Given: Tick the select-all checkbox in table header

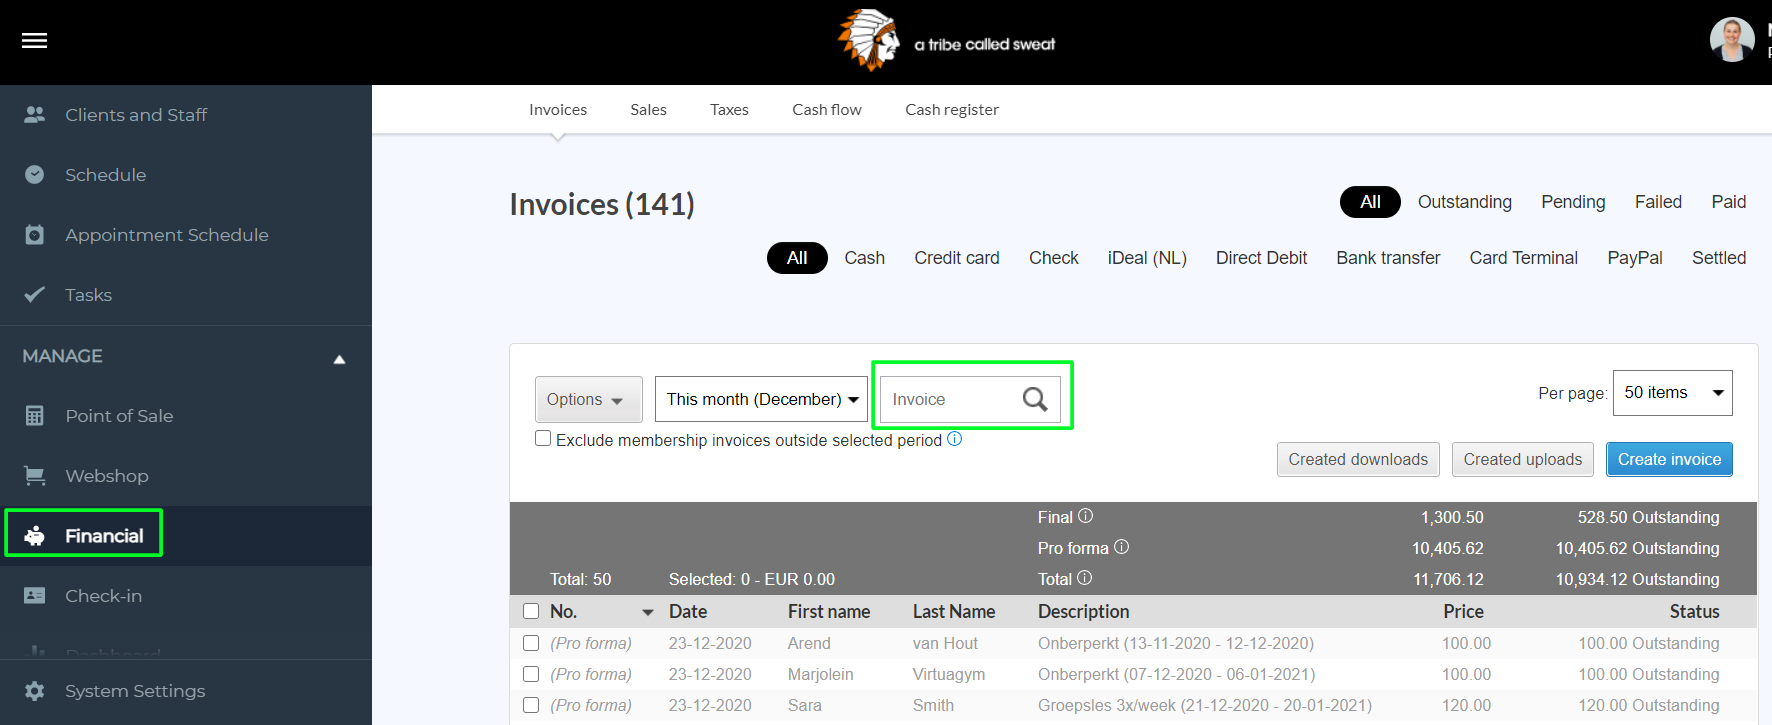Looking at the screenshot, I should [x=531, y=611].
